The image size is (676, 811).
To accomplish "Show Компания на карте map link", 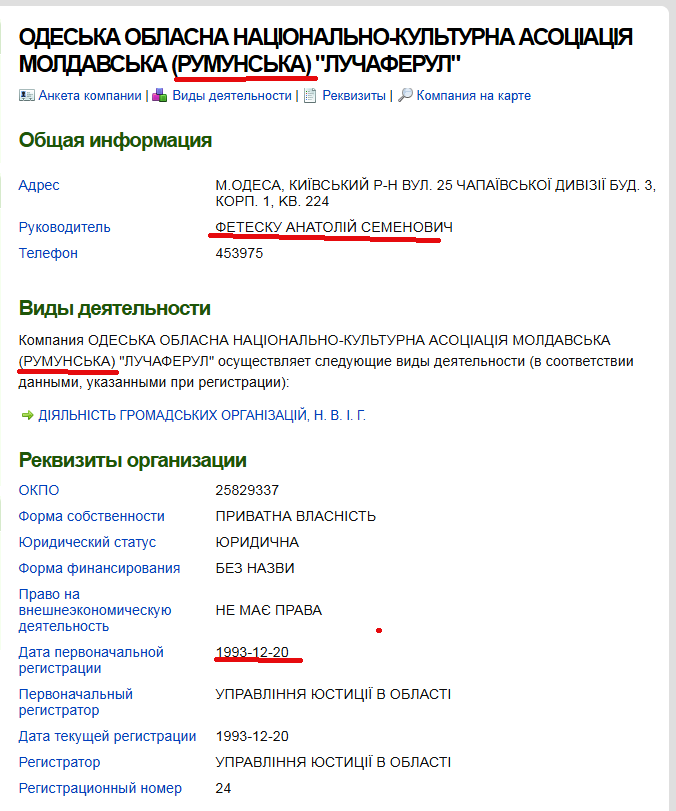I will tap(473, 96).
